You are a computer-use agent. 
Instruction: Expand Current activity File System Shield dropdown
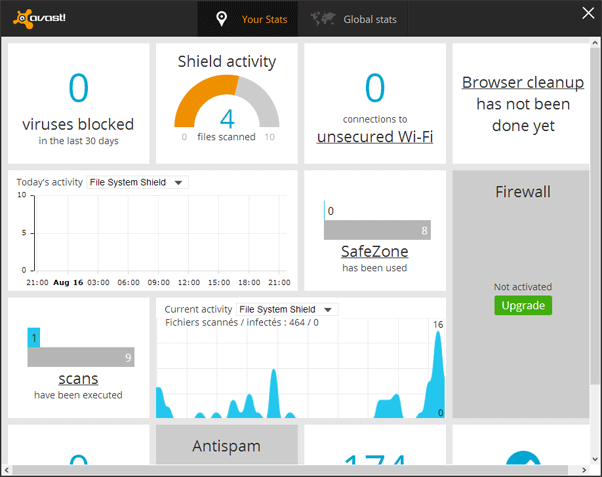[x=288, y=309]
